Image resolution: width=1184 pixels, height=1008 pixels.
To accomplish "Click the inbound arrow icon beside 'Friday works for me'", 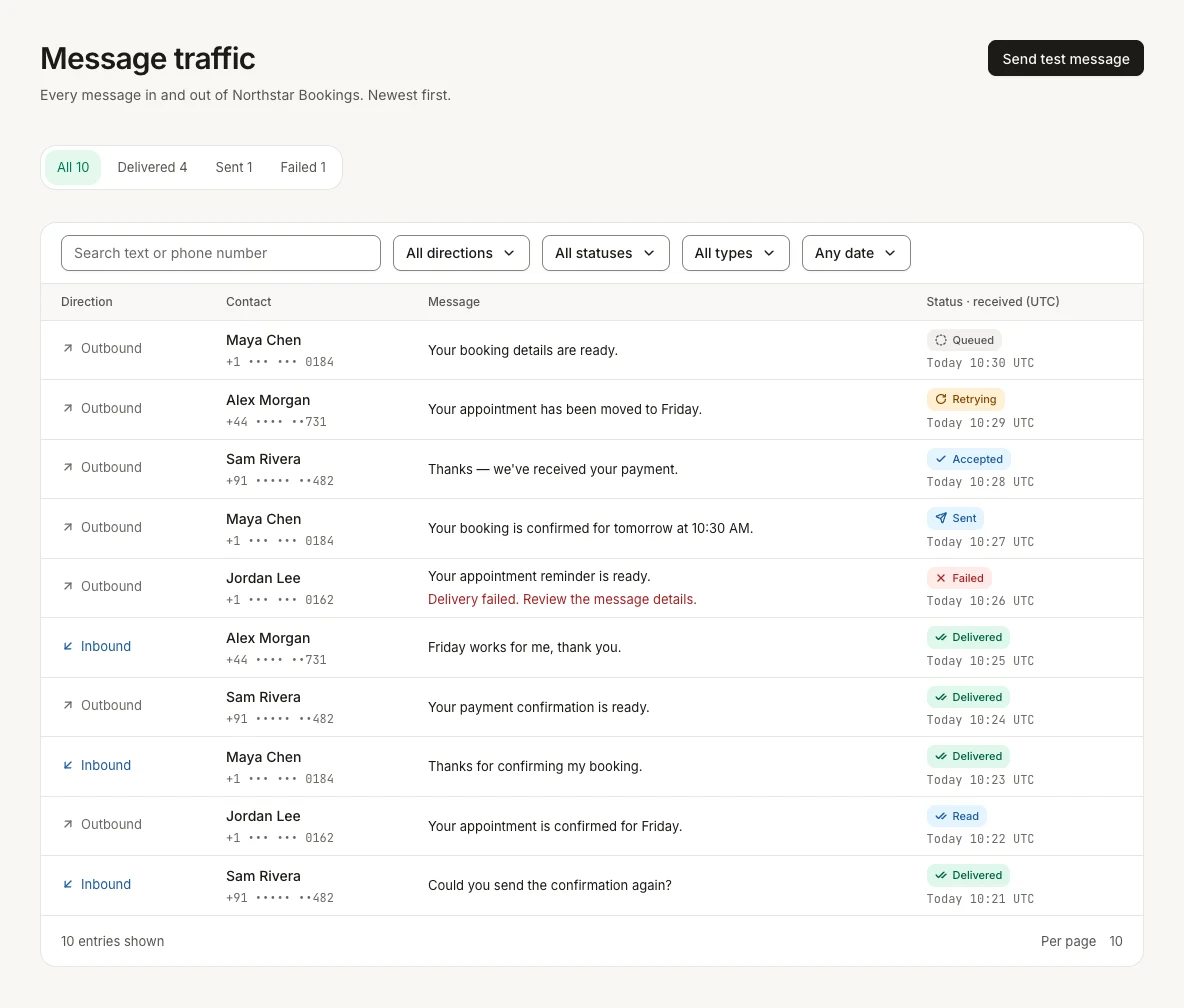I will point(68,646).
